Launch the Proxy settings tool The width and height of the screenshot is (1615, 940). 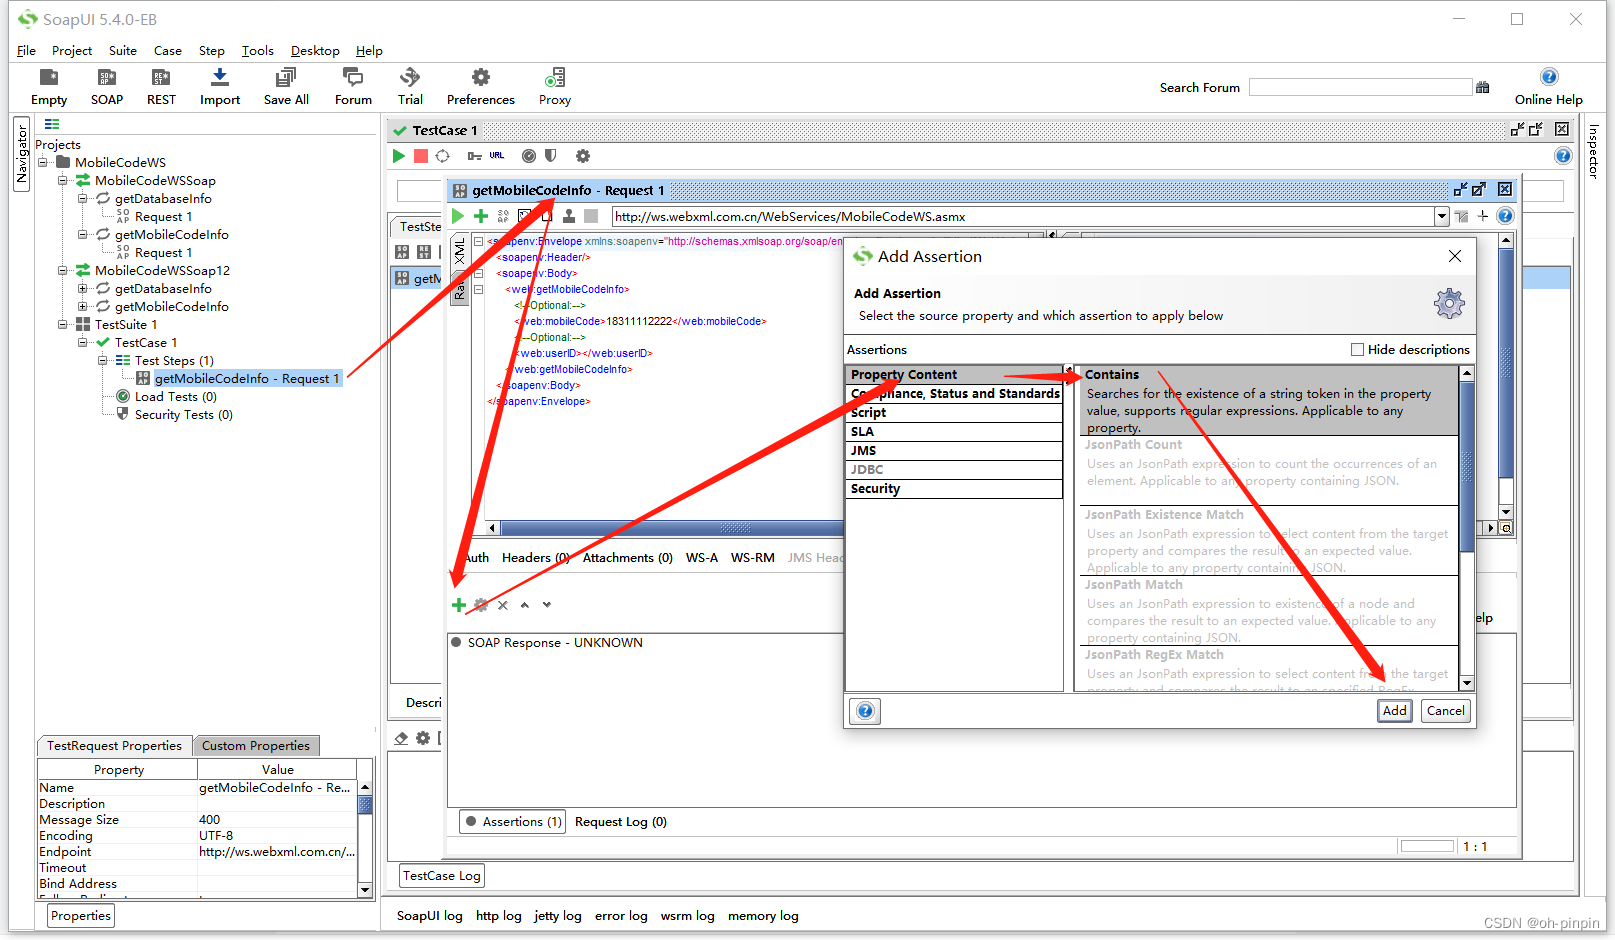pyautogui.click(x=554, y=87)
